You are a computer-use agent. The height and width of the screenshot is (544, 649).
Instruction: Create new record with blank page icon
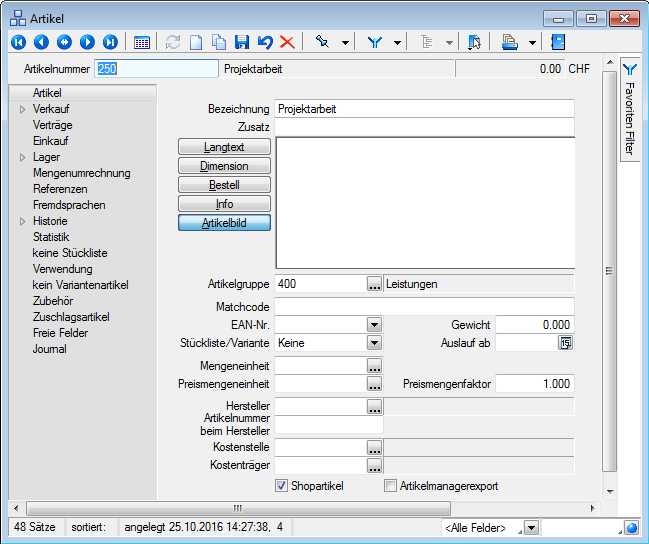pyautogui.click(x=196, y=42)
